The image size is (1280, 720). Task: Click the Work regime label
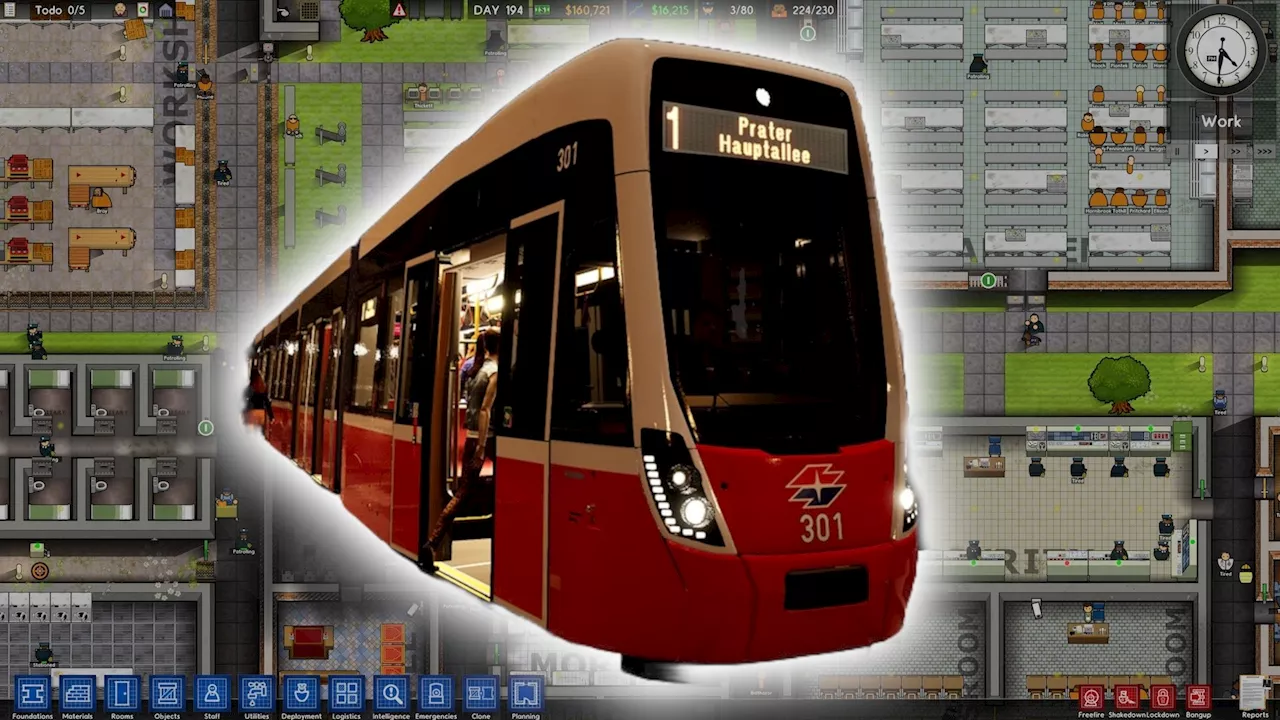point(1221,121)
